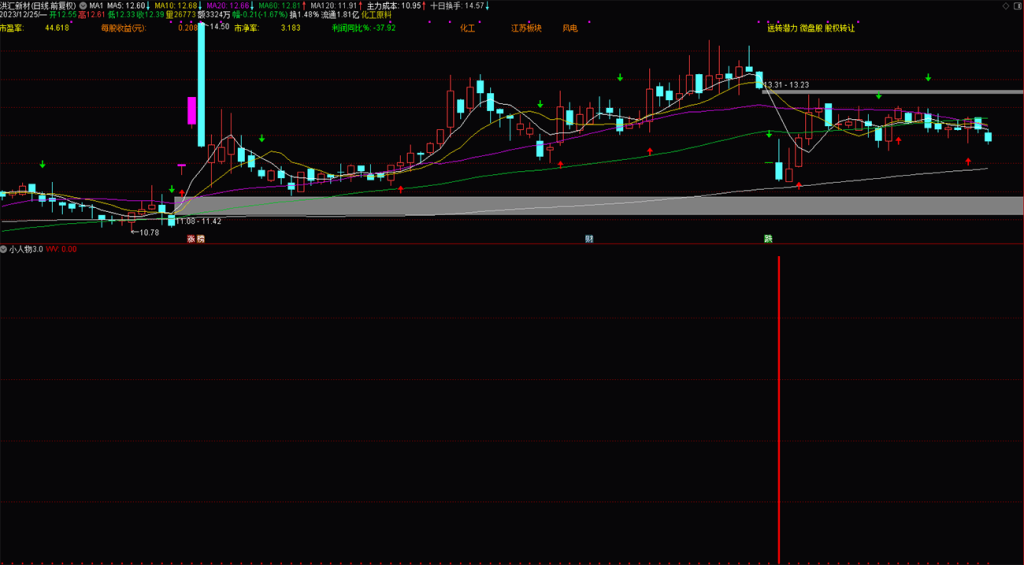Open the settings circle beside 小人物3.0
1024x565 pixels.
pos(4,249)
